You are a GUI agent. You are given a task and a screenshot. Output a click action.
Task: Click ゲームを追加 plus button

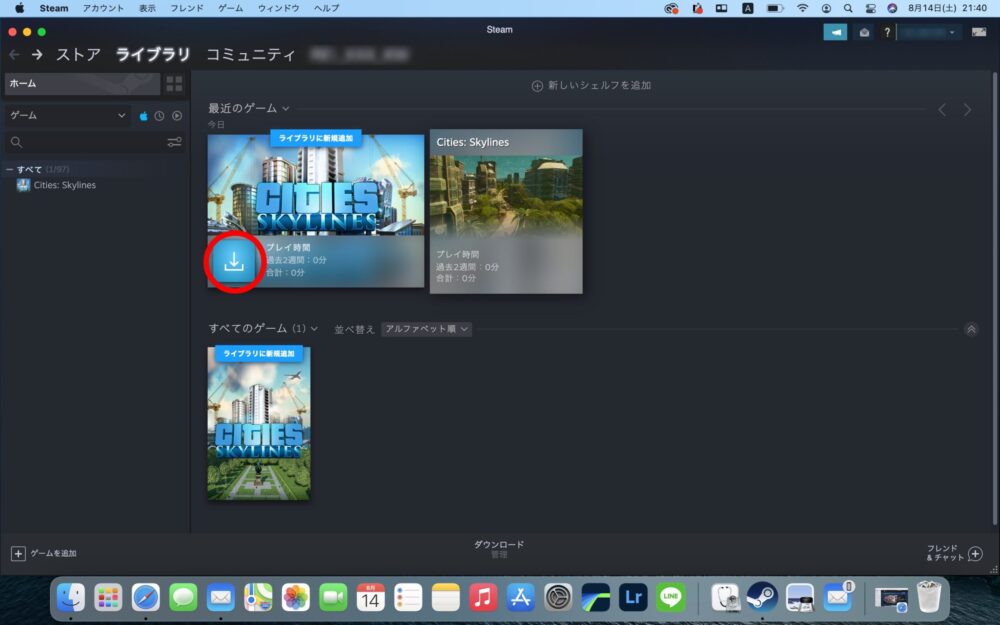[x=43, y=553]
